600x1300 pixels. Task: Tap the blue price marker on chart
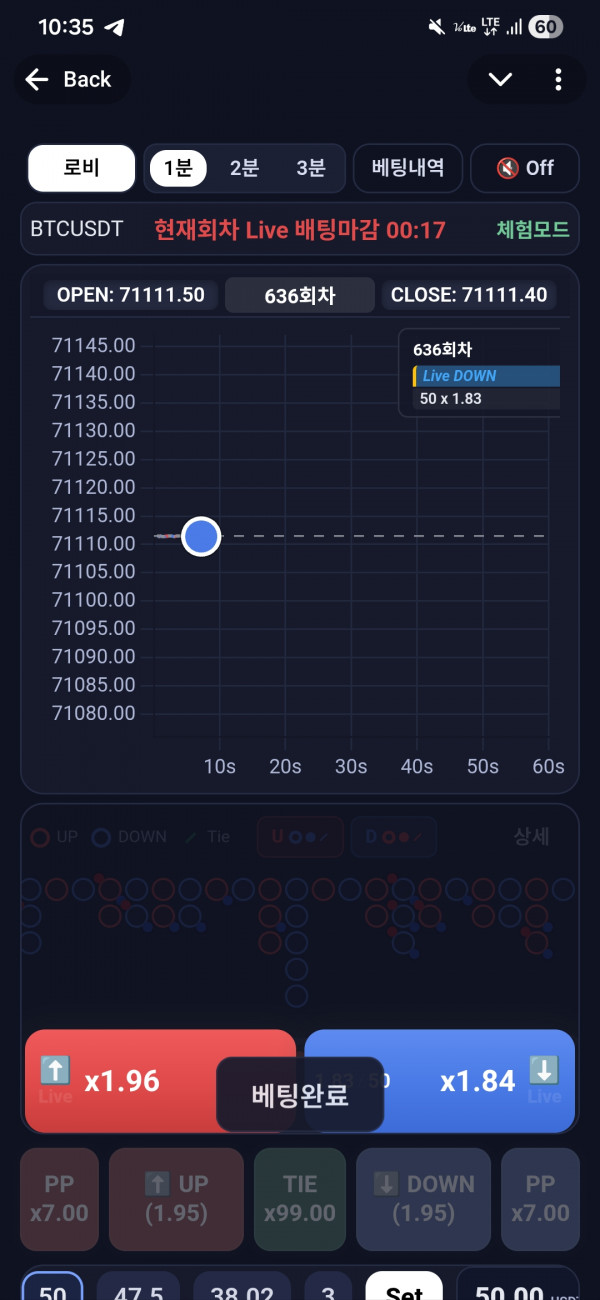(201, 537)
